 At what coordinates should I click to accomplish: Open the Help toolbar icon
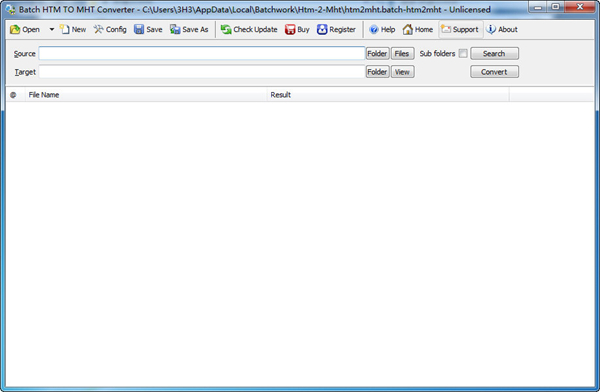(x=382, y=29)
